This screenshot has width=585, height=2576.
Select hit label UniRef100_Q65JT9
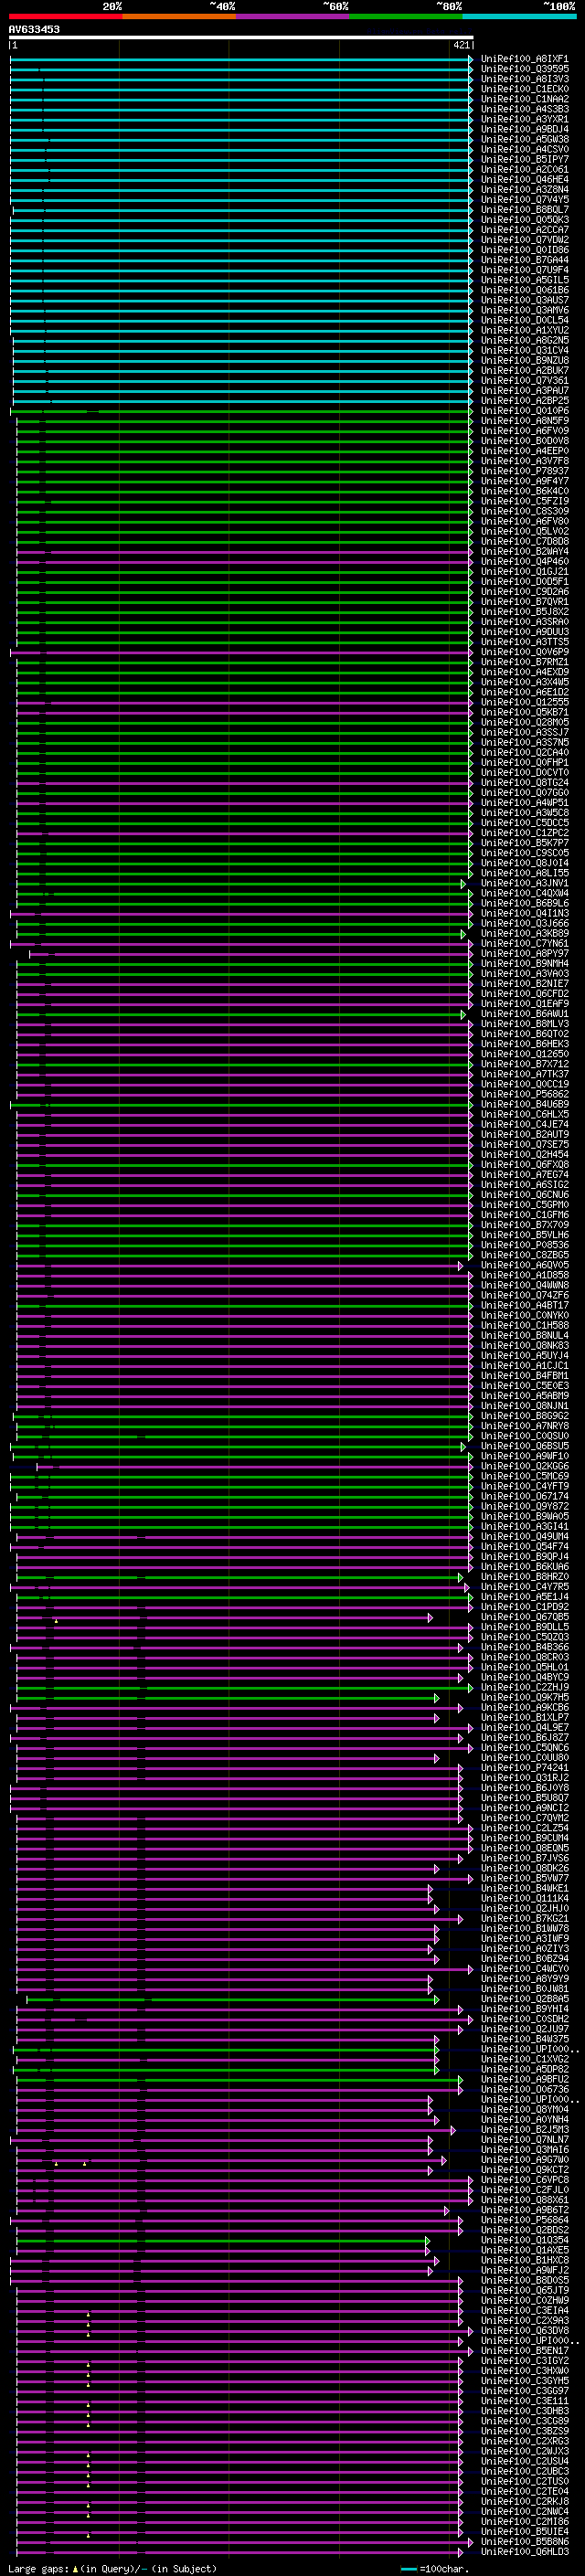525,2290
